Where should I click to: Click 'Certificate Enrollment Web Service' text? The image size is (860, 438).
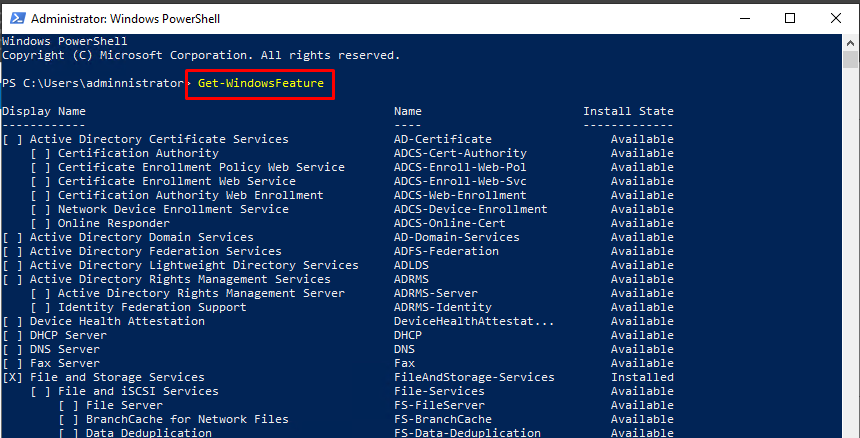click(x=177, y=181)
